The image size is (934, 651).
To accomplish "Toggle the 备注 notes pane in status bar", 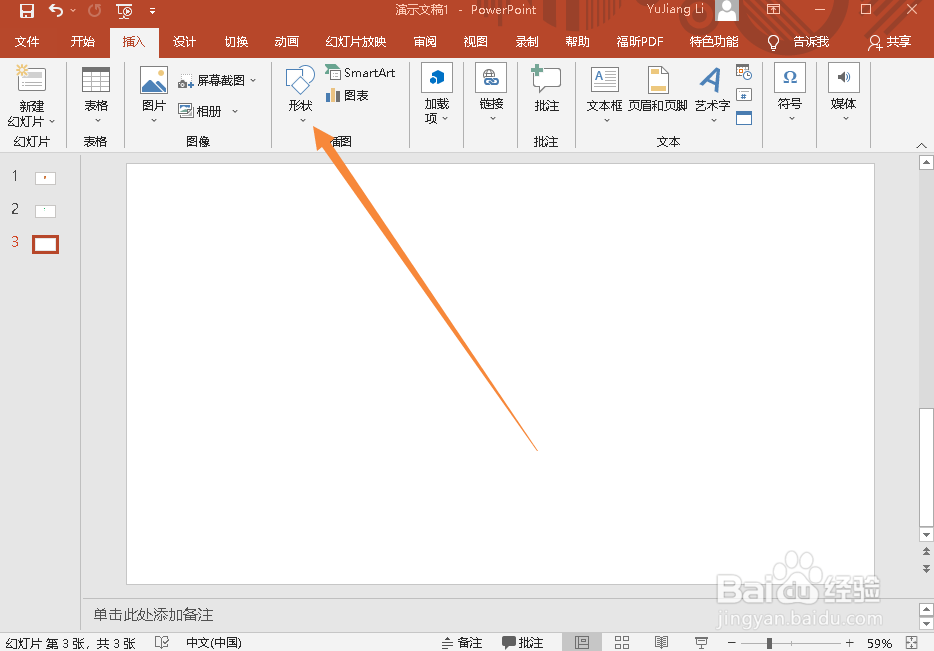I will 462,643.
